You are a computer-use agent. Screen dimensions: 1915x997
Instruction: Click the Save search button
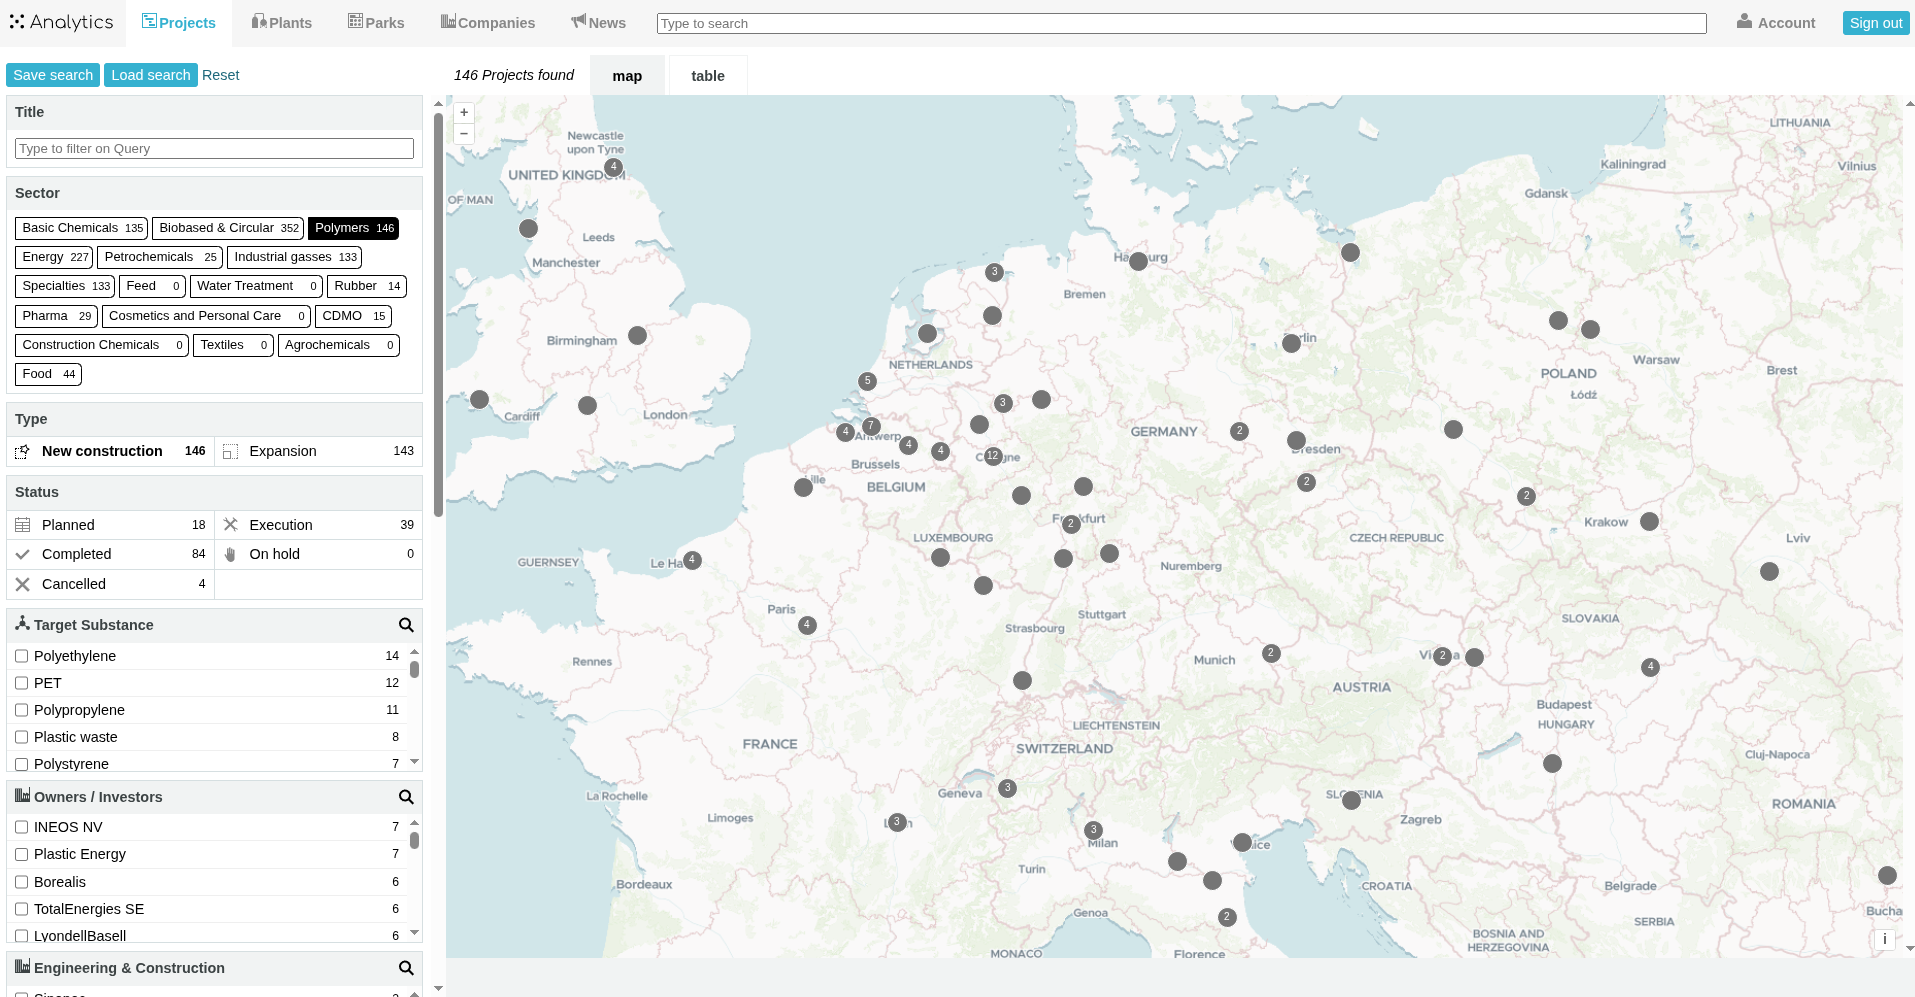53,75
